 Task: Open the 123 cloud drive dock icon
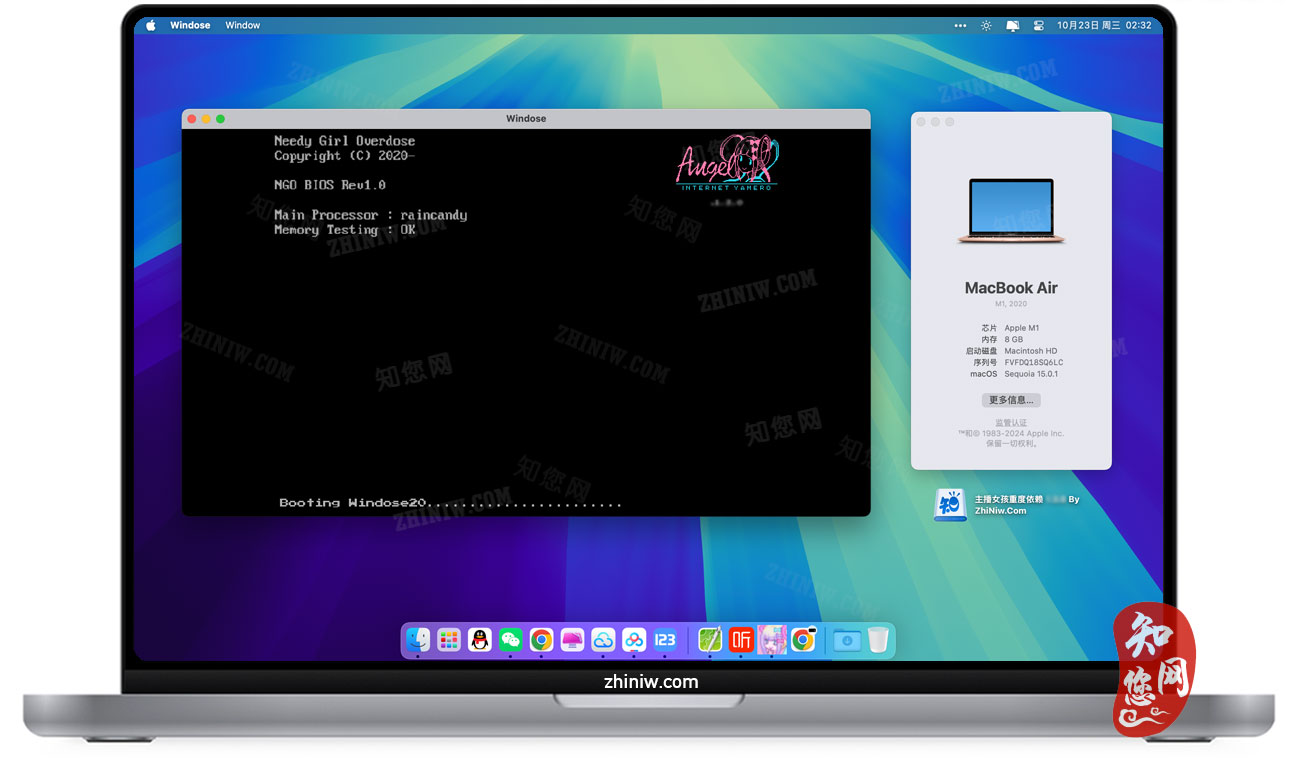click(665, 640)
